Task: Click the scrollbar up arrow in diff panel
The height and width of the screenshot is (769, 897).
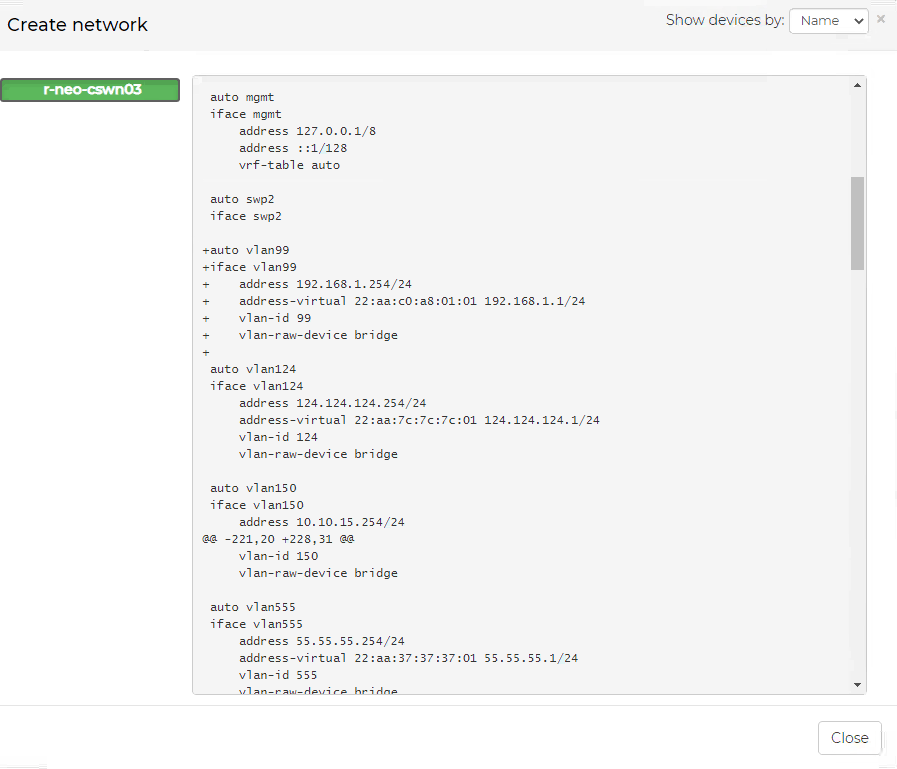Action: (x=857, y=86)
